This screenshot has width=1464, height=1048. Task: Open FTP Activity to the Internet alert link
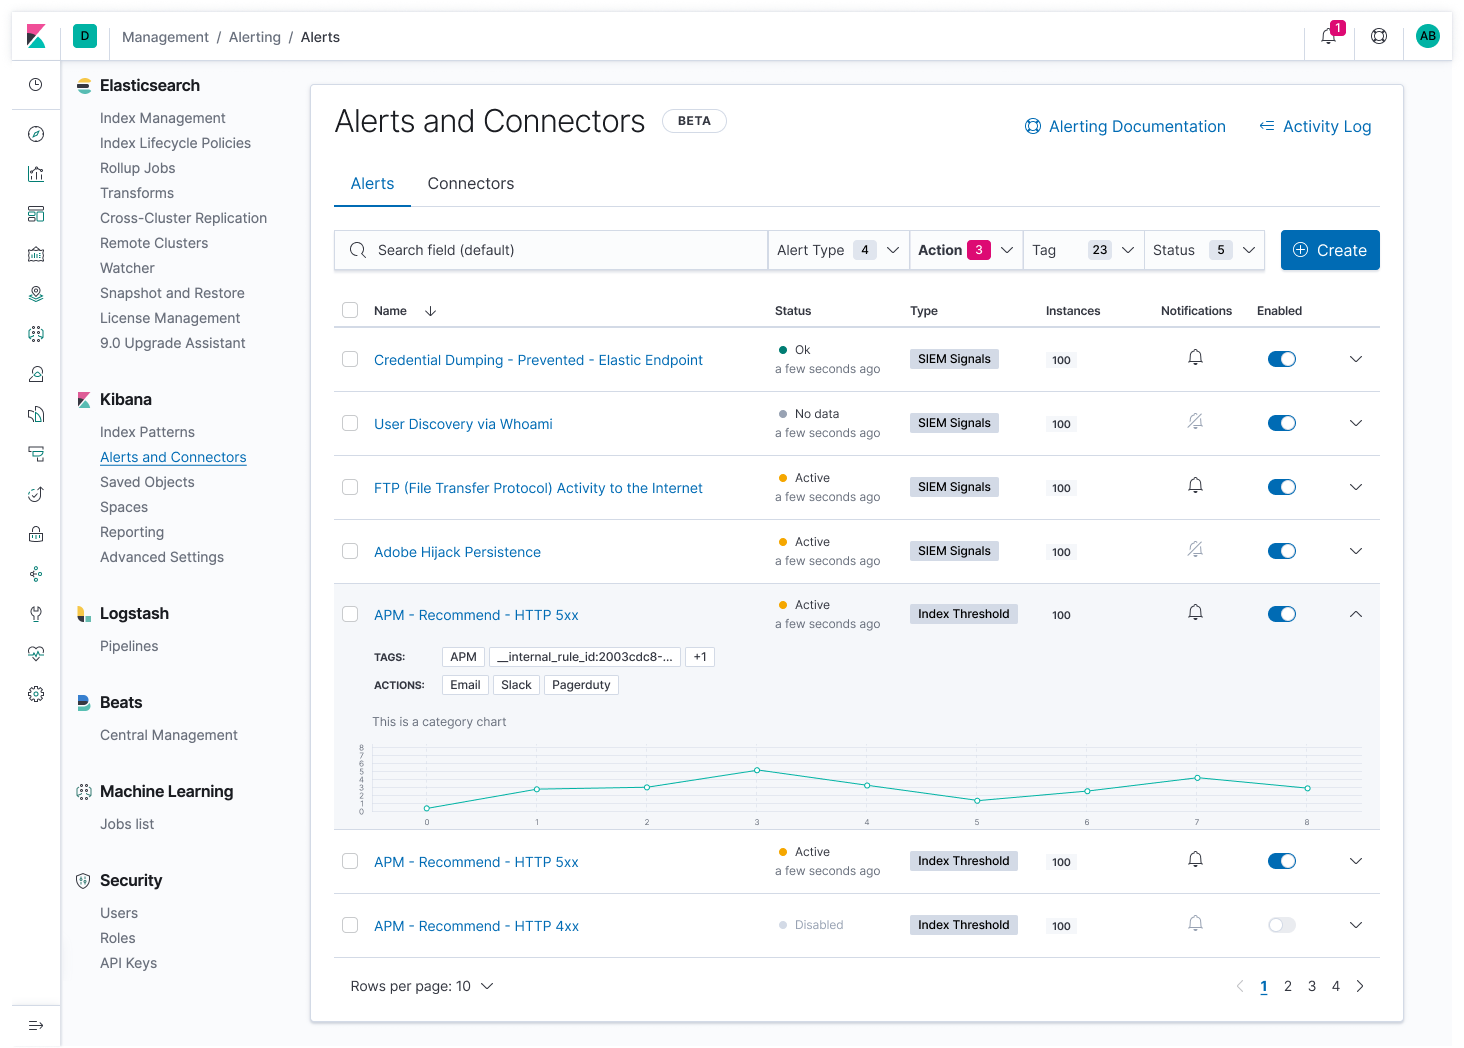click(x=538, y=488)
